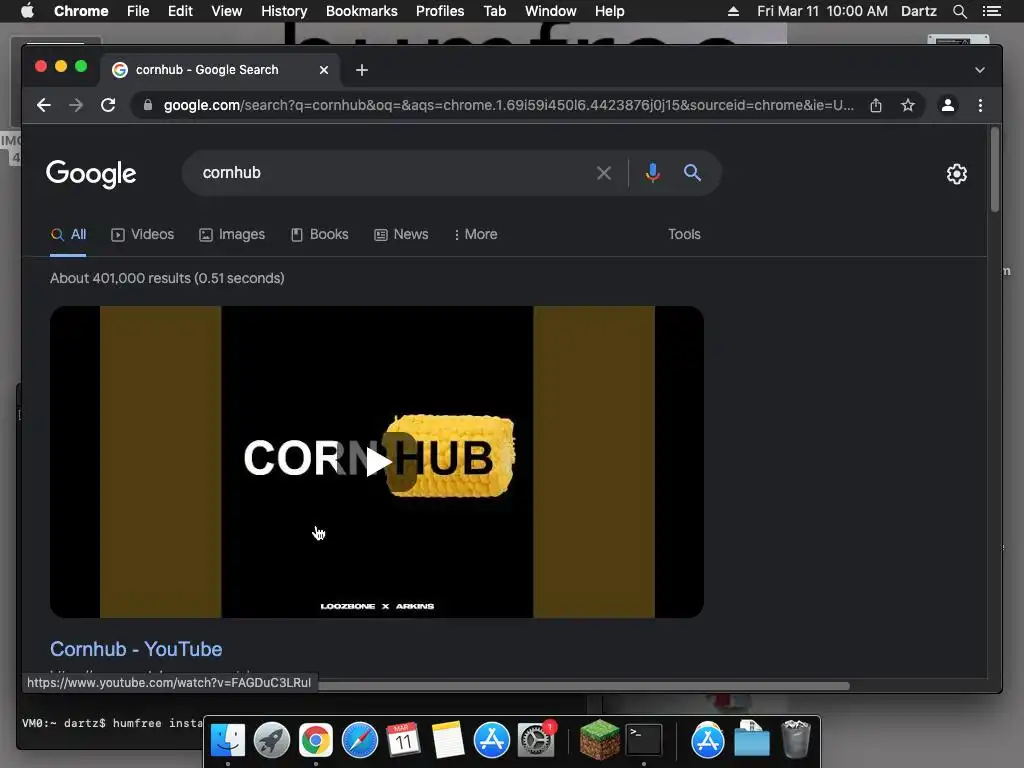
Task: Open Calendar from the Dock
Action: 403,740
